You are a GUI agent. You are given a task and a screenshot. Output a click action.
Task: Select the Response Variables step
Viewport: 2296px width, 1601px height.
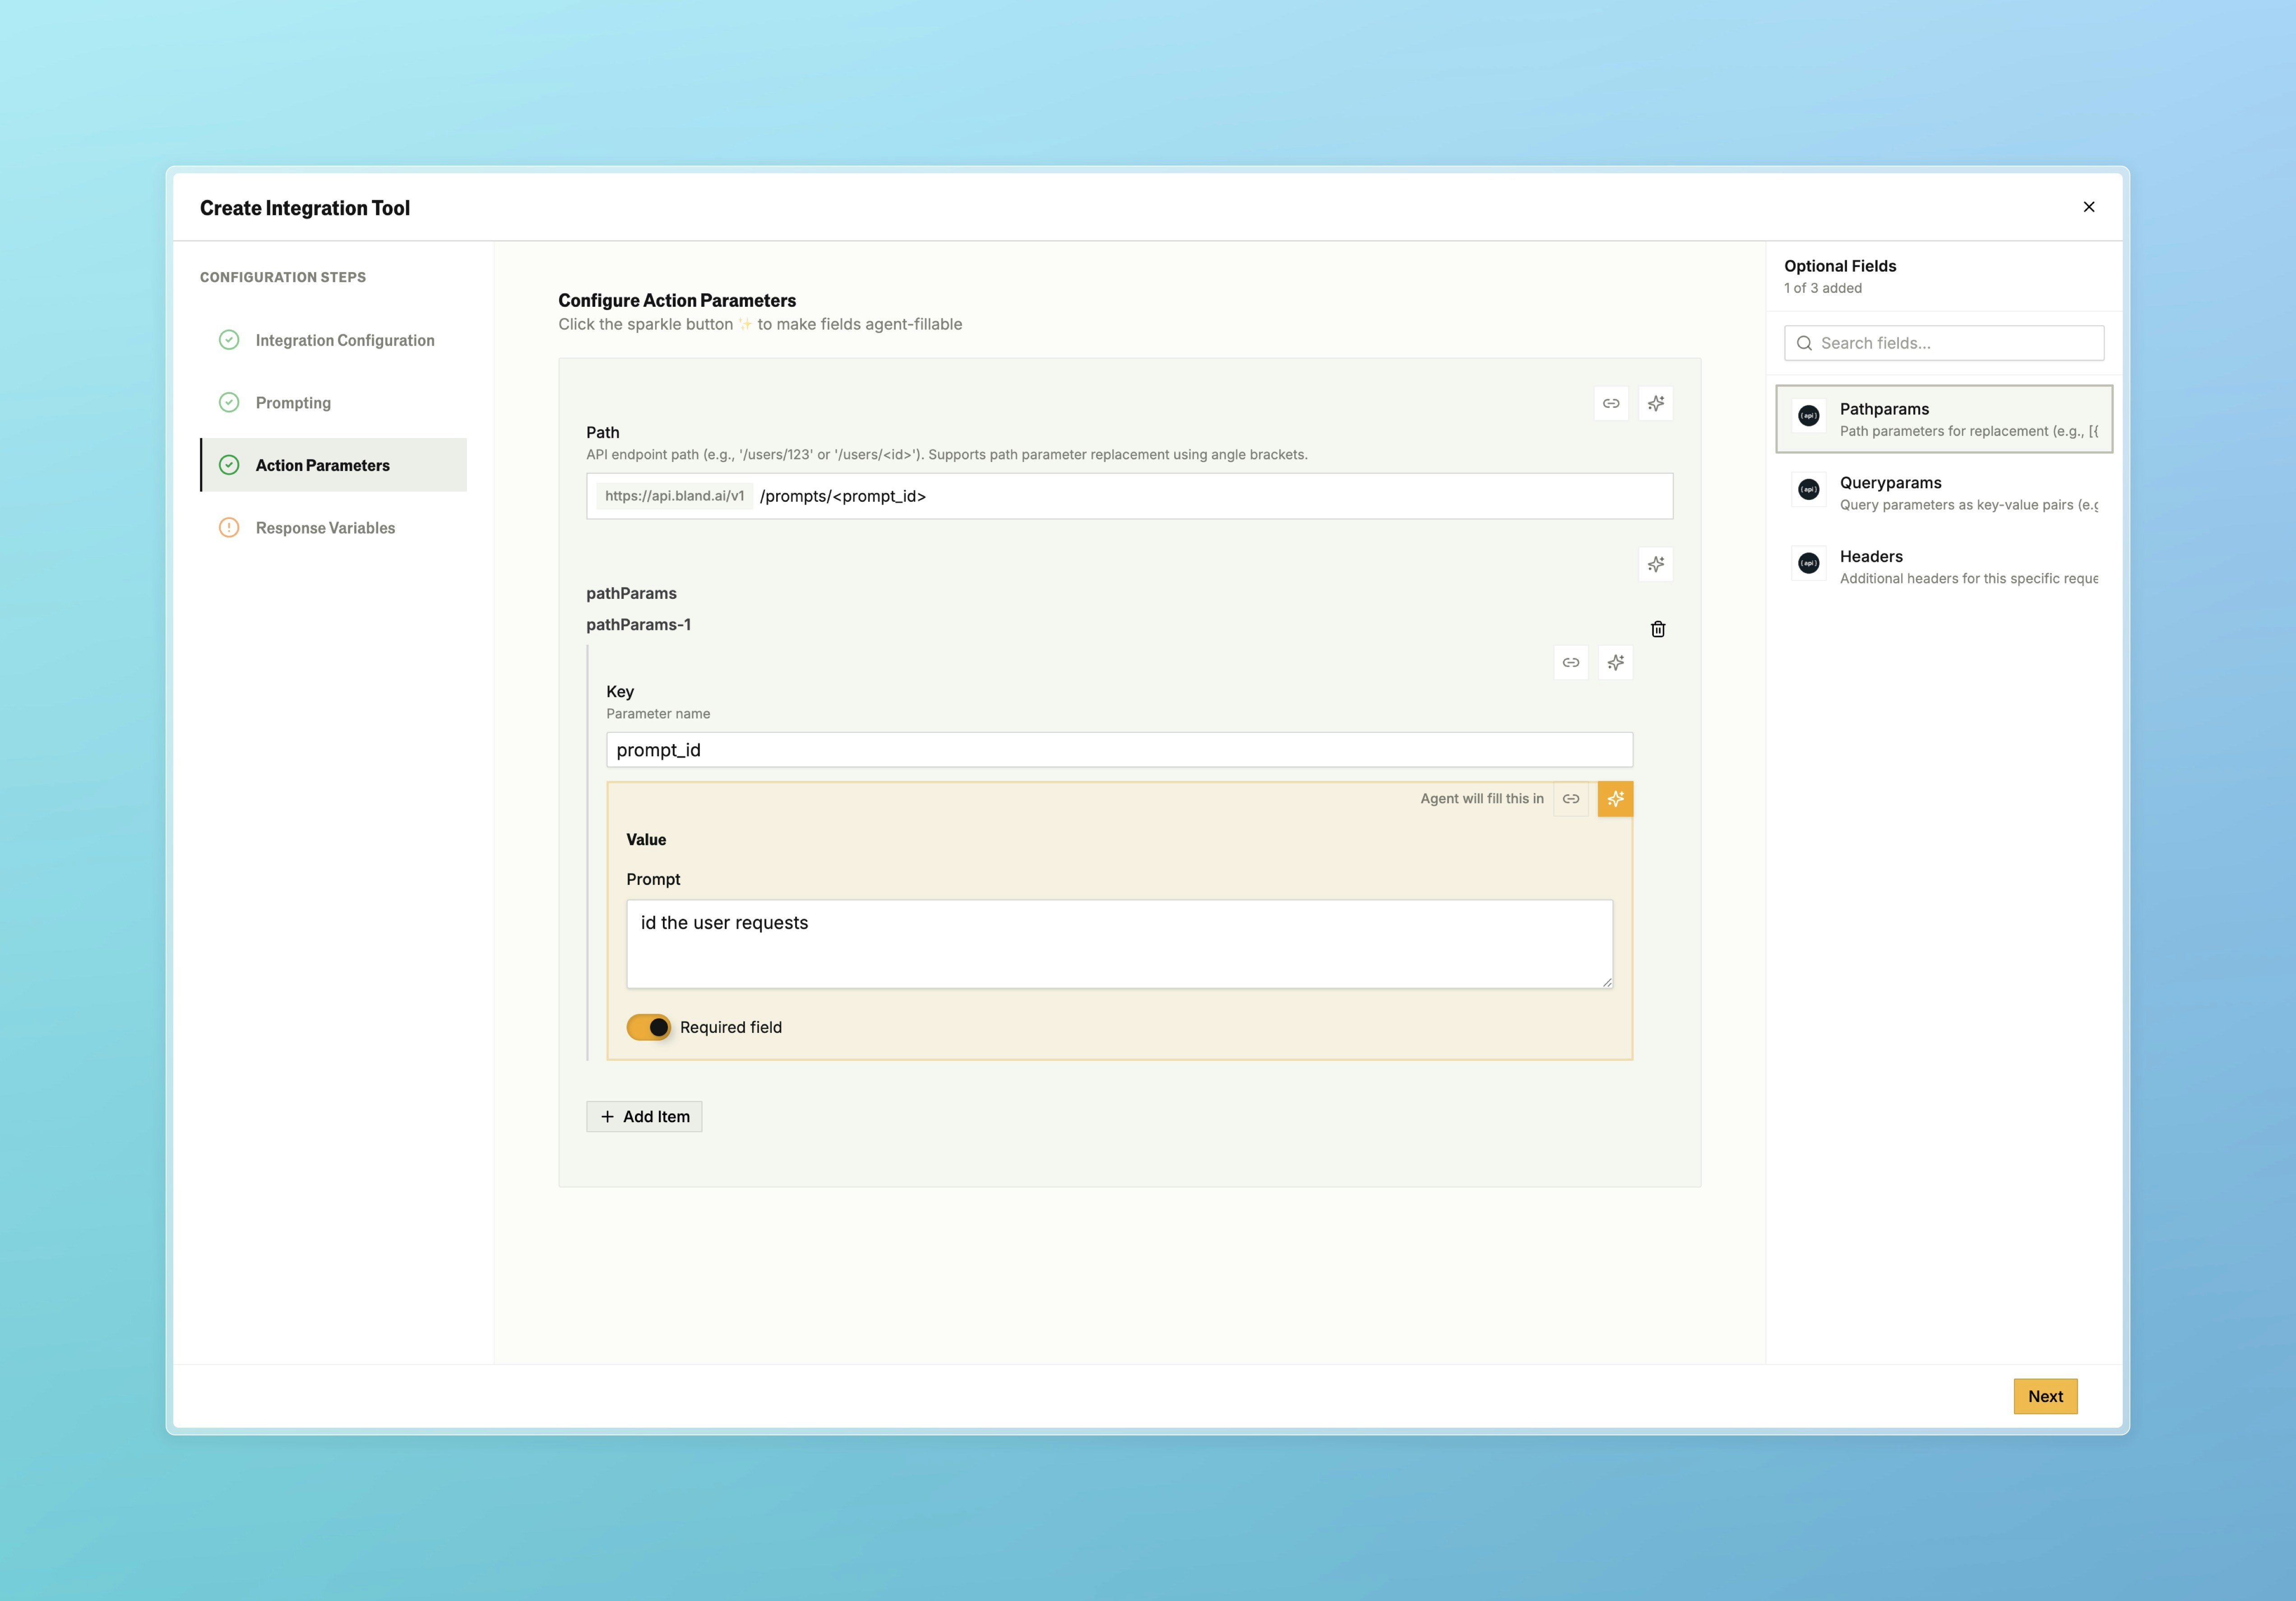click(325, 528)
